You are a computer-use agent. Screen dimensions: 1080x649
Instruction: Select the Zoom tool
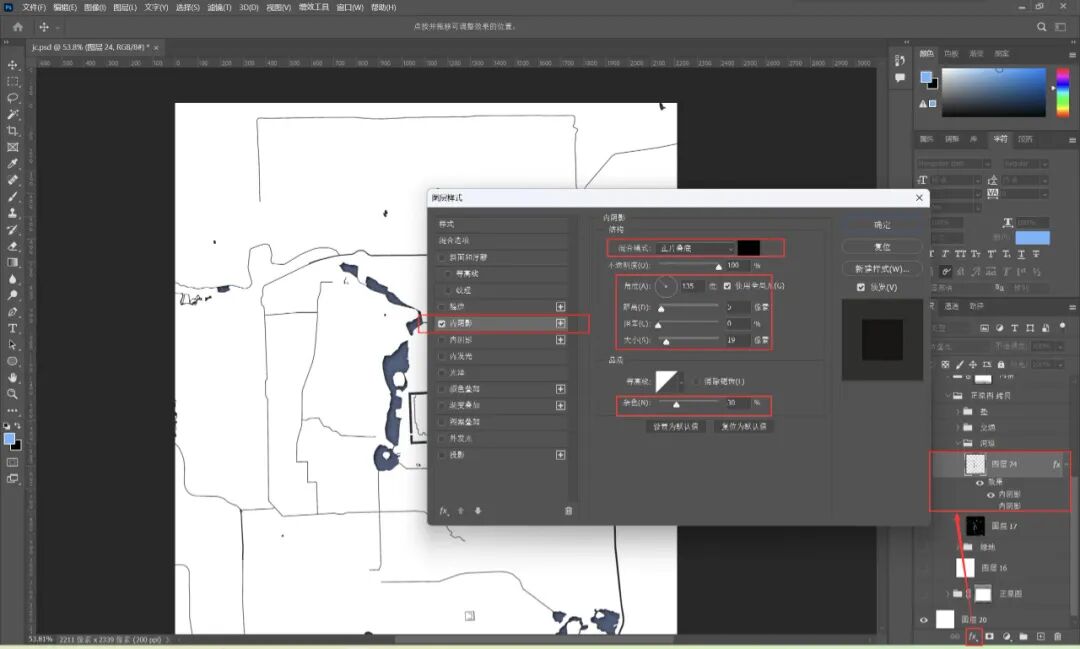click(x=12, y=394)
